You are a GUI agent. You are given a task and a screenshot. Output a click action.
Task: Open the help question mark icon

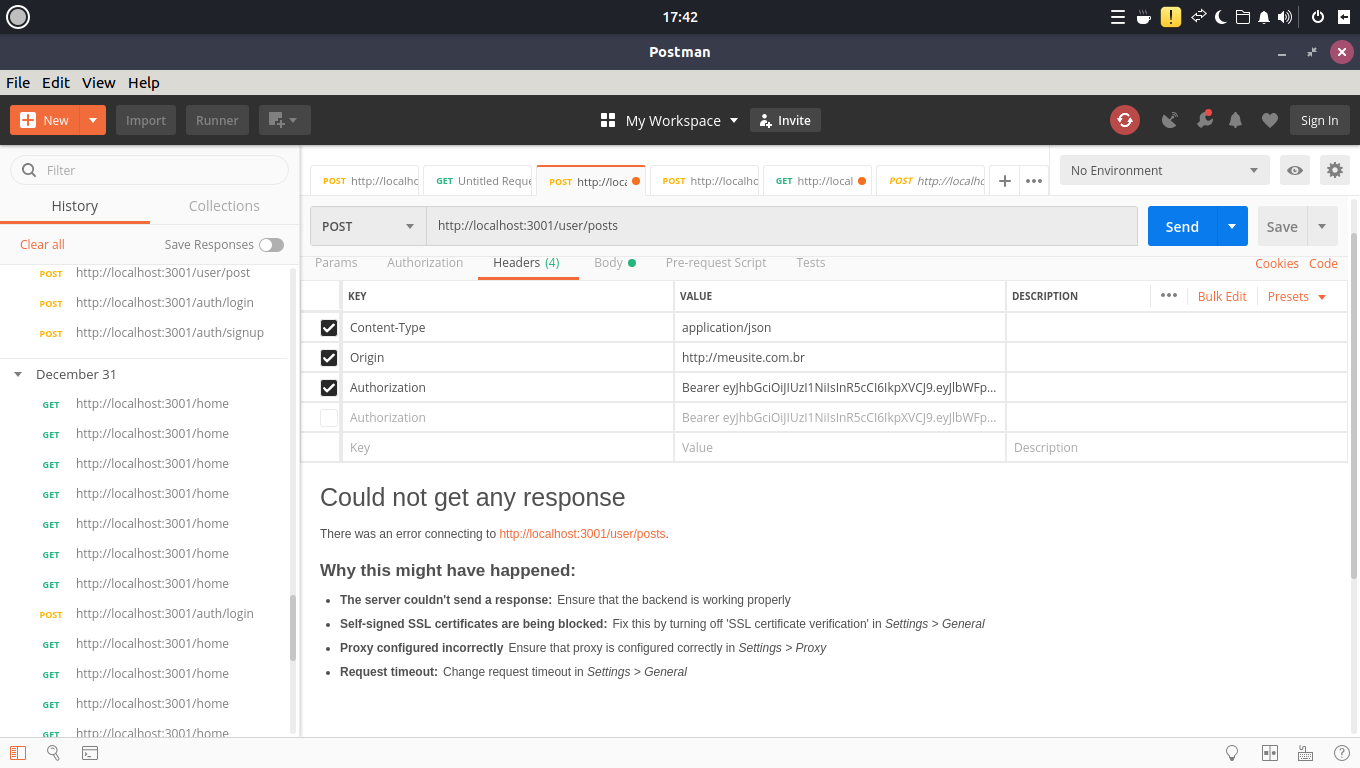(x=1341, y=753)
